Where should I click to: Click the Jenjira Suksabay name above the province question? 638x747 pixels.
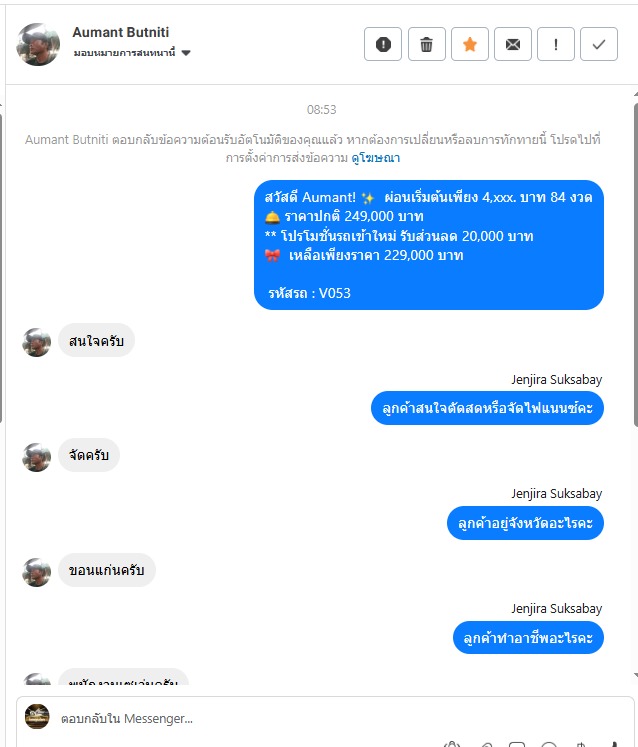click(557, 494)
